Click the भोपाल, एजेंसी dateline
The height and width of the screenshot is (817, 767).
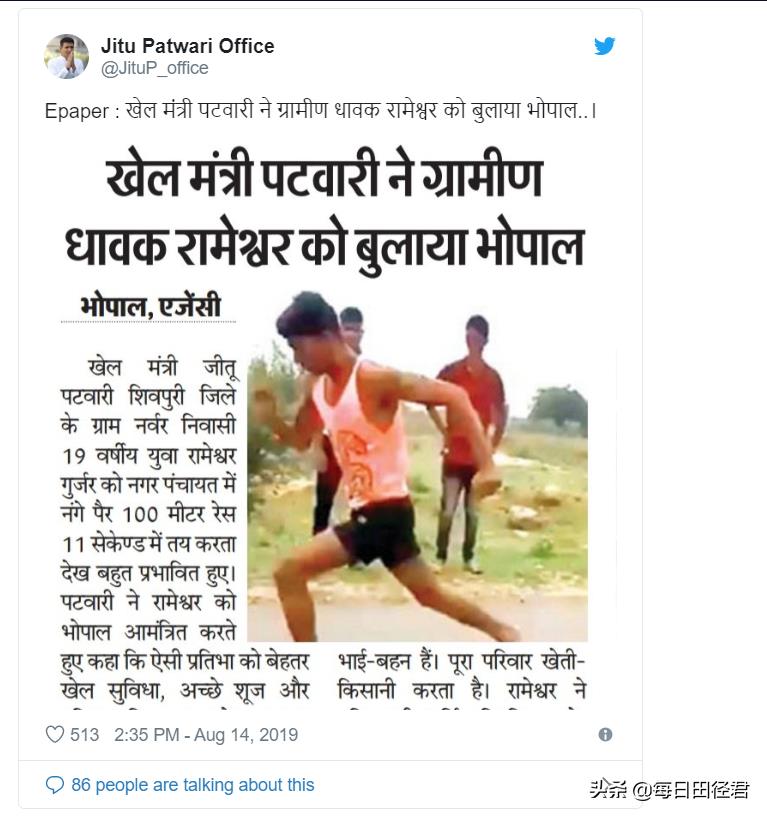[x=150, y=306]
